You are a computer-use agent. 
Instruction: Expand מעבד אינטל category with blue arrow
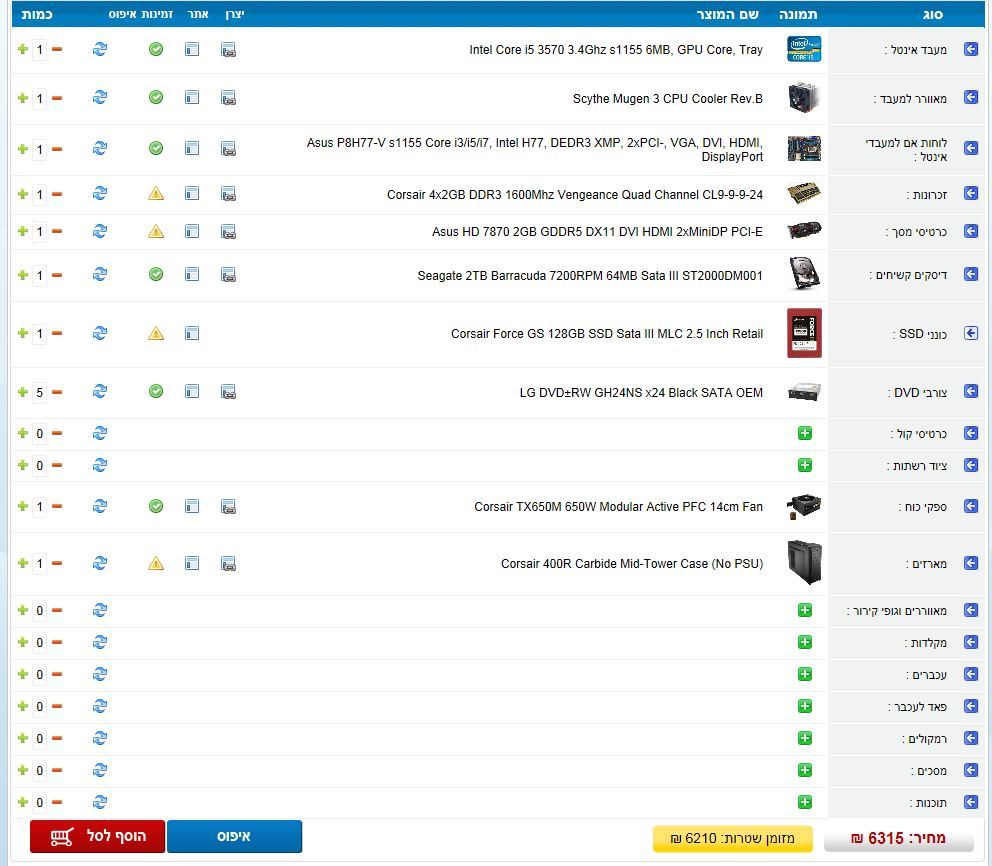coord(970,49)
